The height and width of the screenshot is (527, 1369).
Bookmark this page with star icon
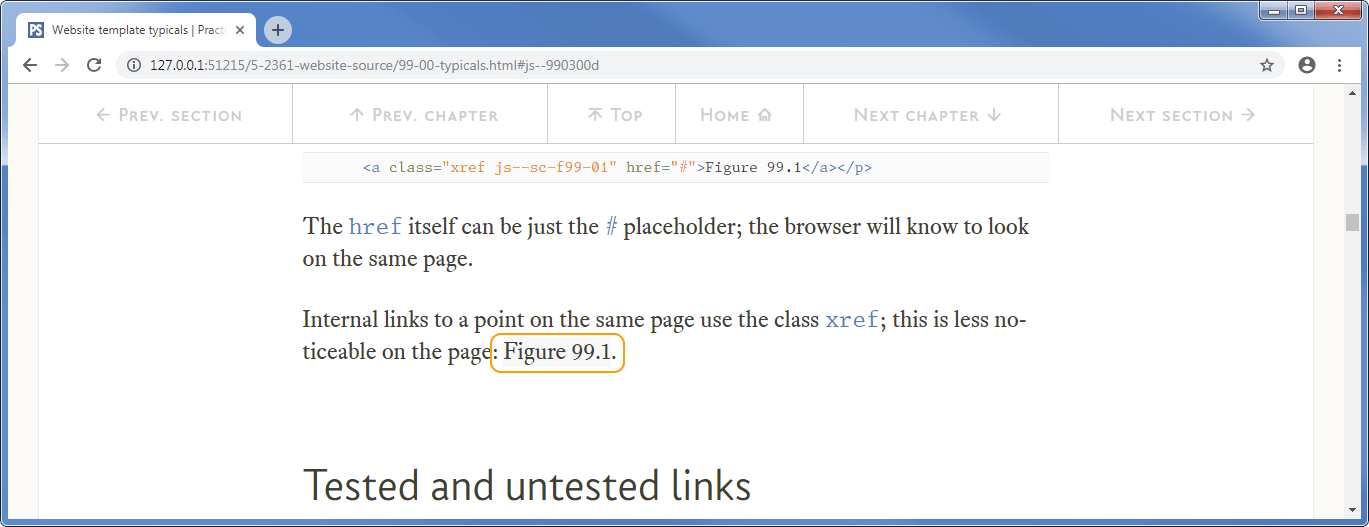(x=1267, y=65)
